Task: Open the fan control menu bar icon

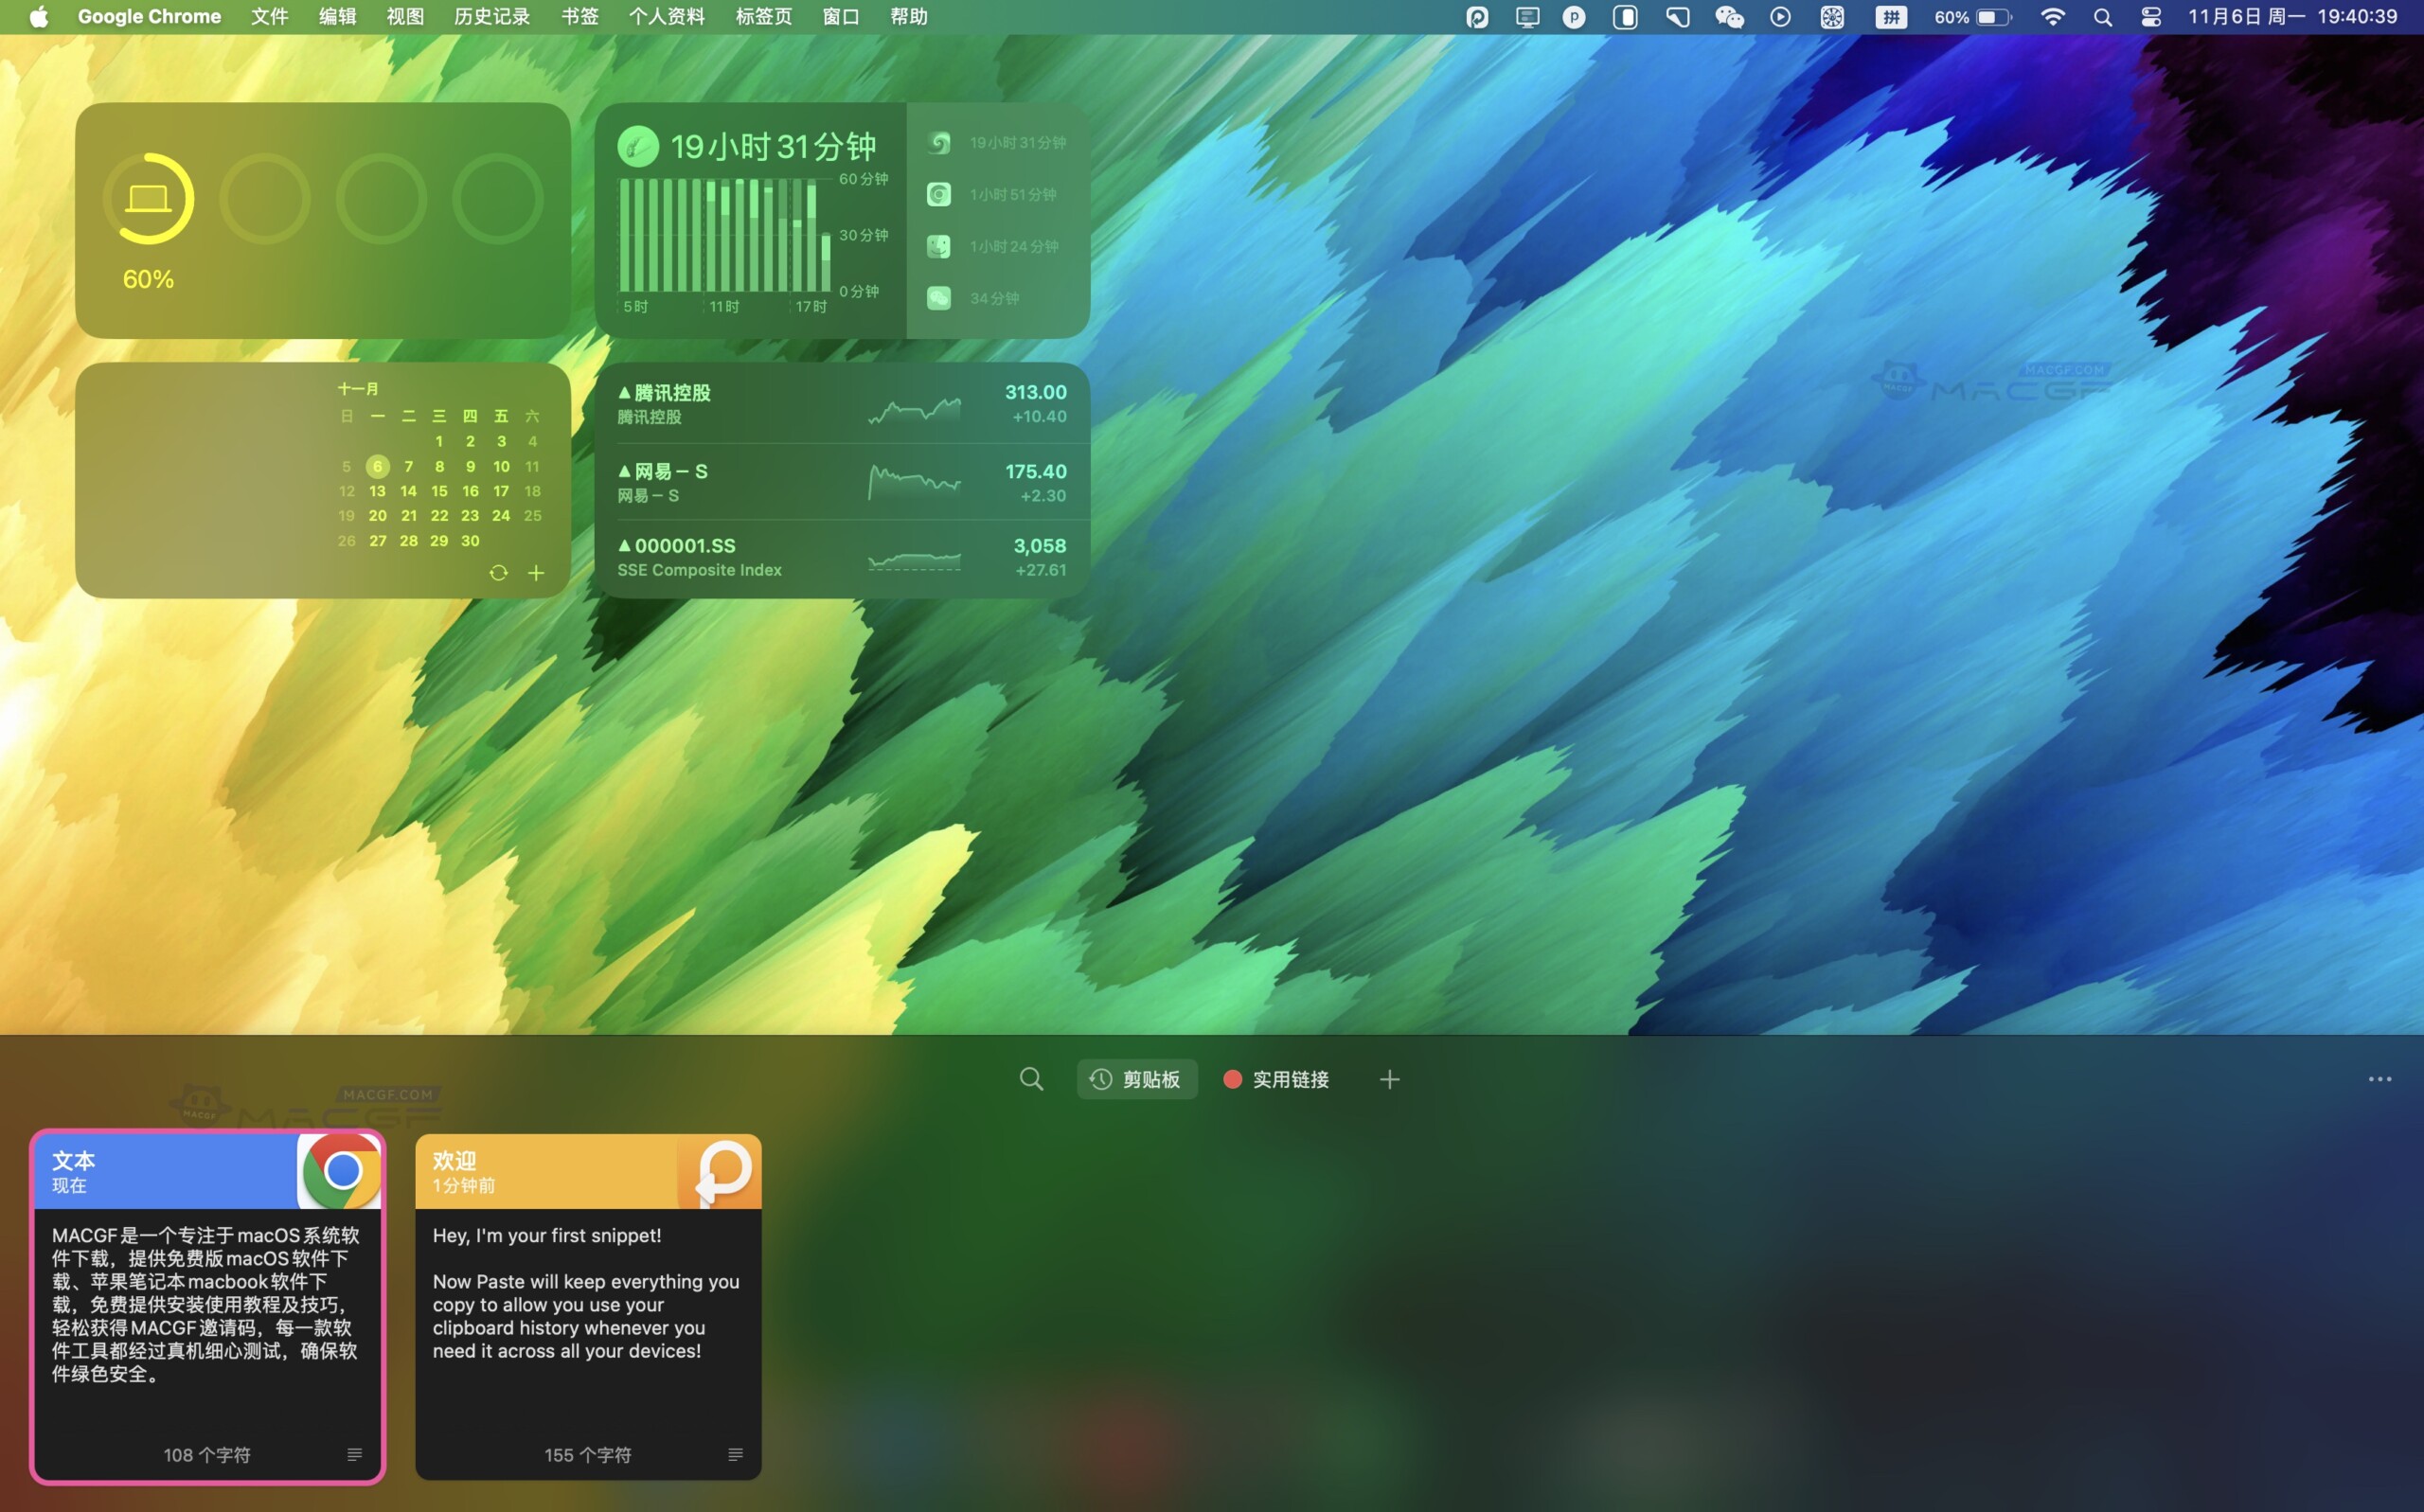Action: (1831, 17)
